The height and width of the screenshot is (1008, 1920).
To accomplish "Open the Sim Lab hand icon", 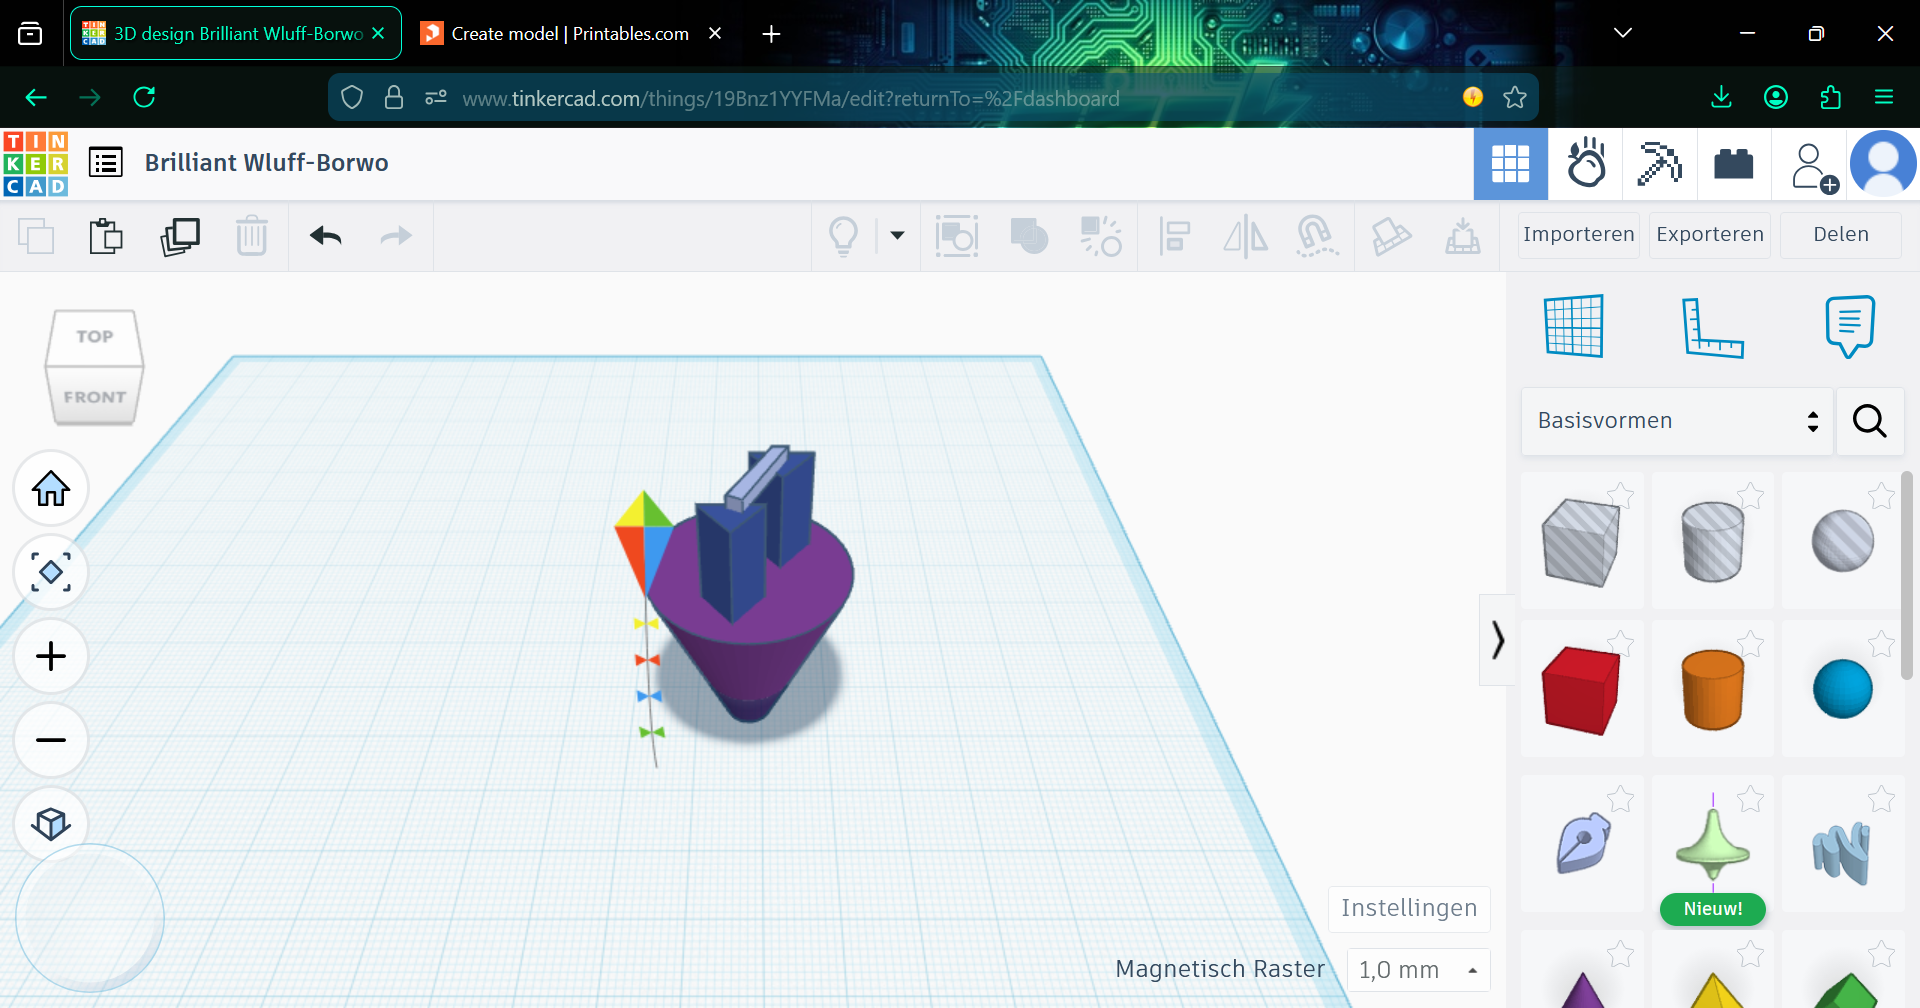I will (x=1586, y=164).
